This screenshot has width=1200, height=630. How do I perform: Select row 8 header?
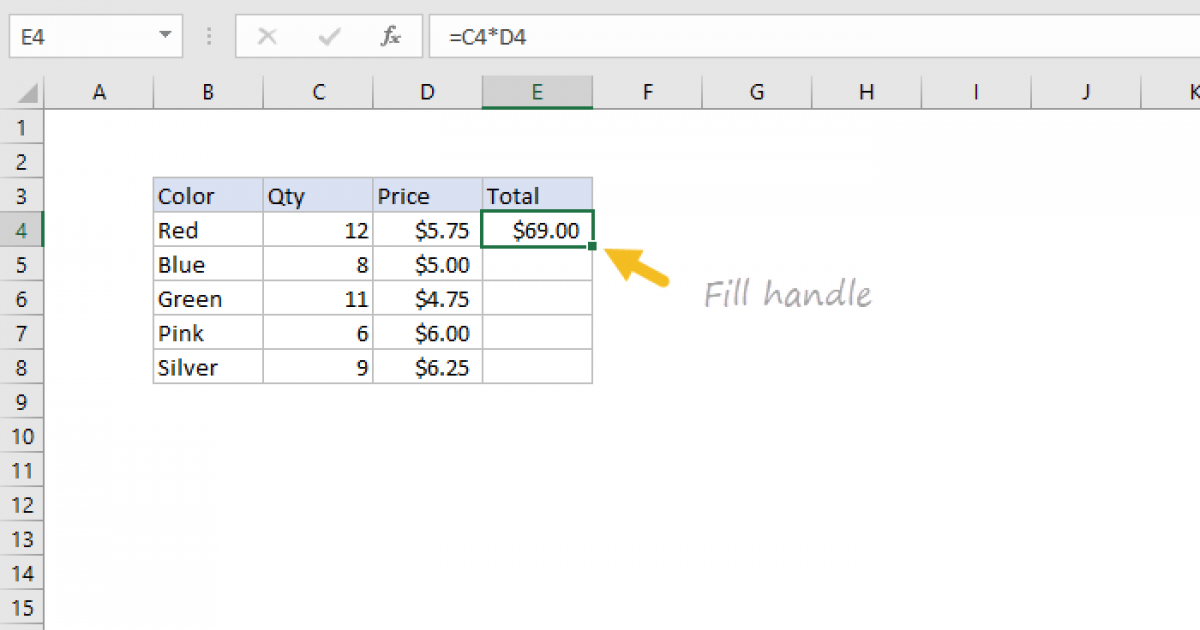tap(22, 367)
